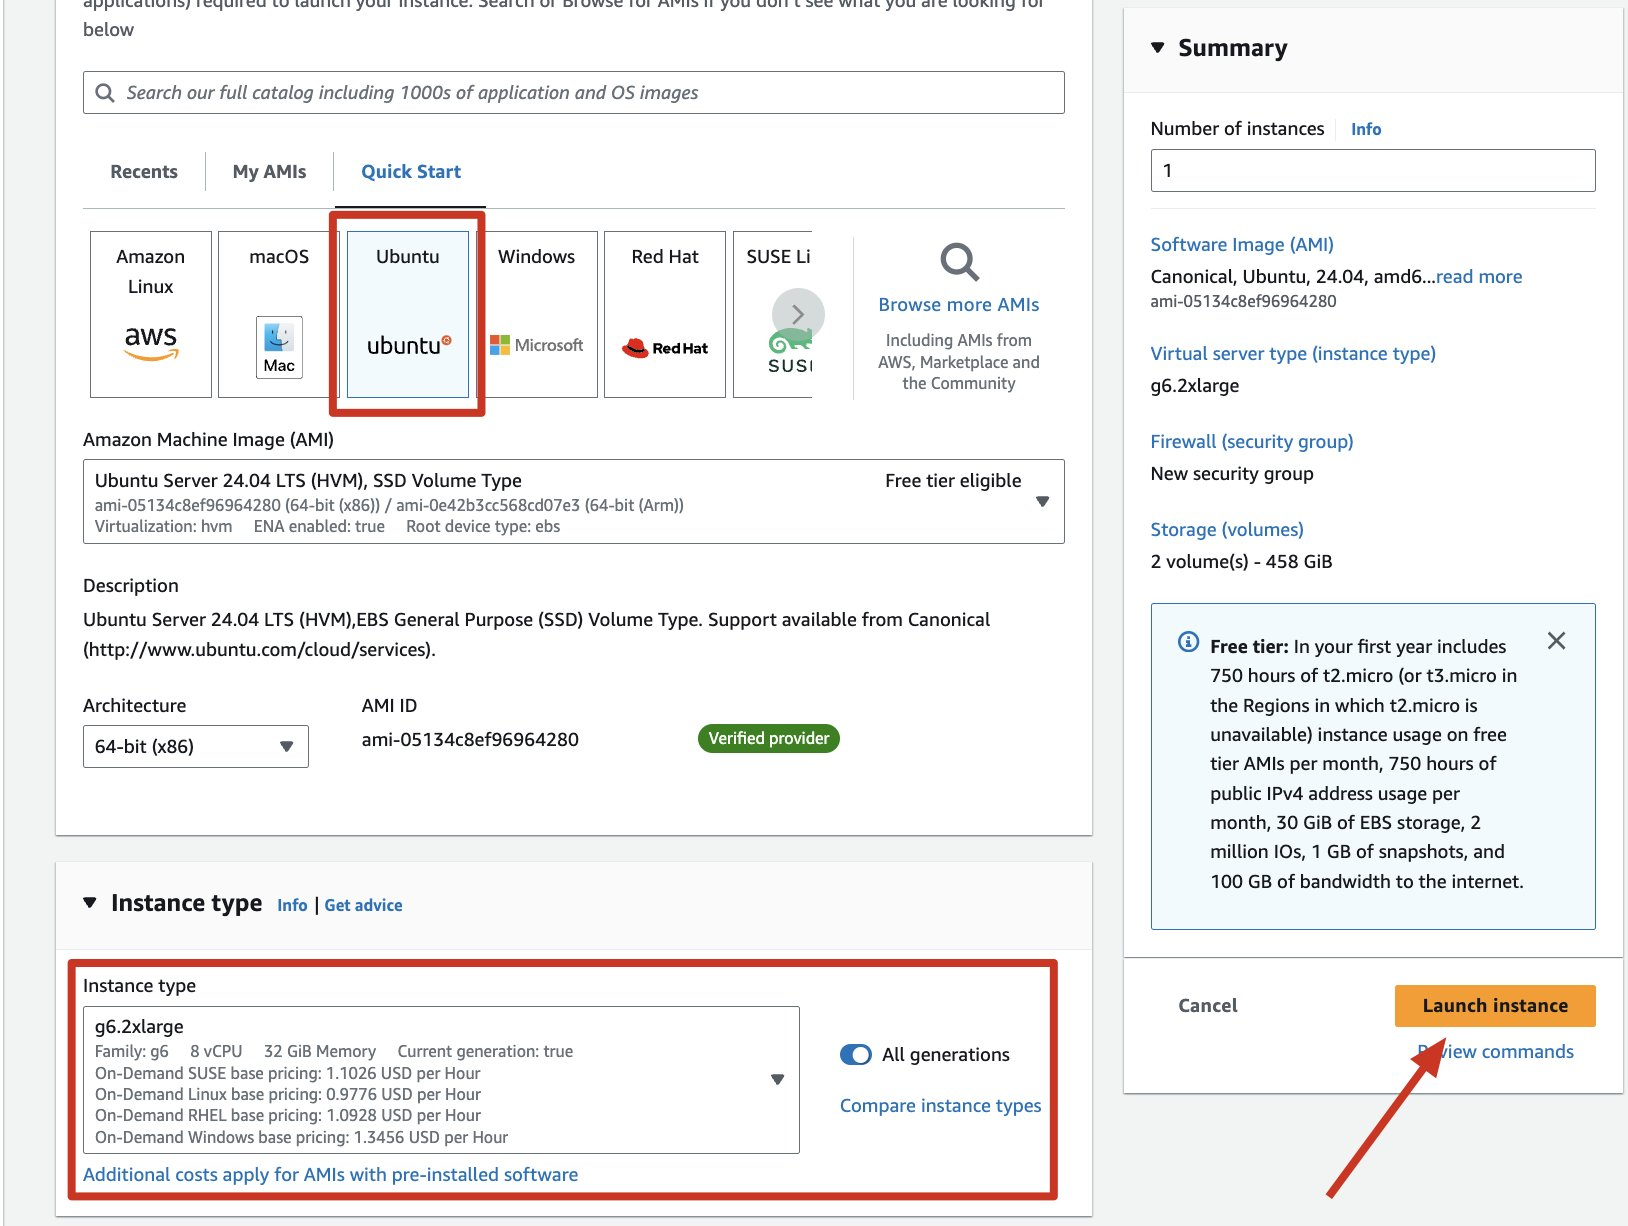Click the Free tier eligible label

pyautogui.click(x=953, y=481)
